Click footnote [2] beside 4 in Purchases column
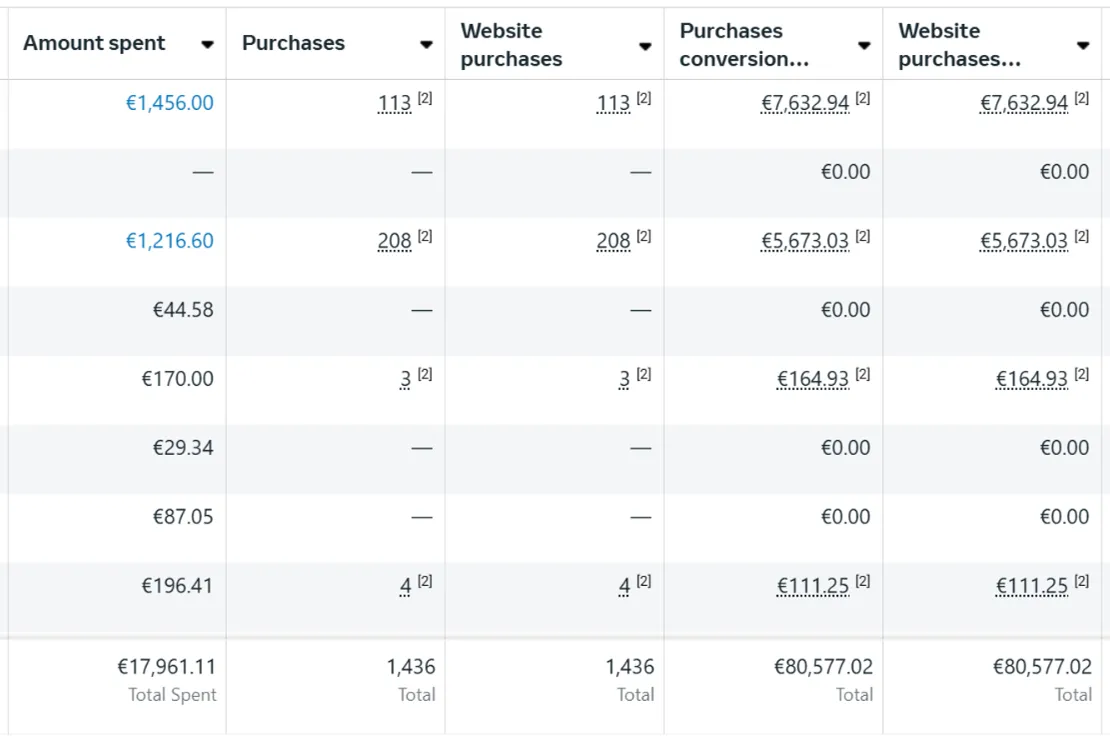Viewport: 1110px width, 737px height. (x=425, y=581)
